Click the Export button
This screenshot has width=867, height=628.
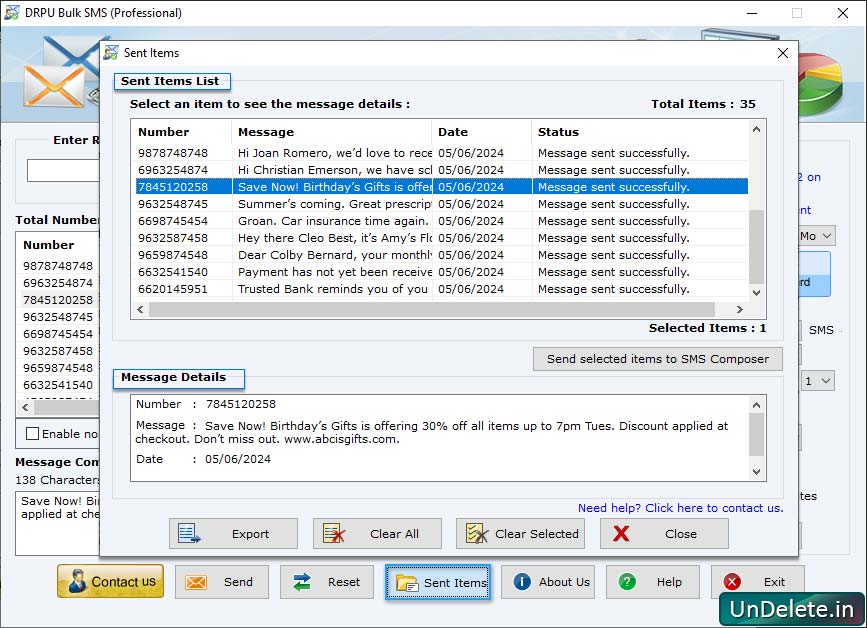point(233,533)
